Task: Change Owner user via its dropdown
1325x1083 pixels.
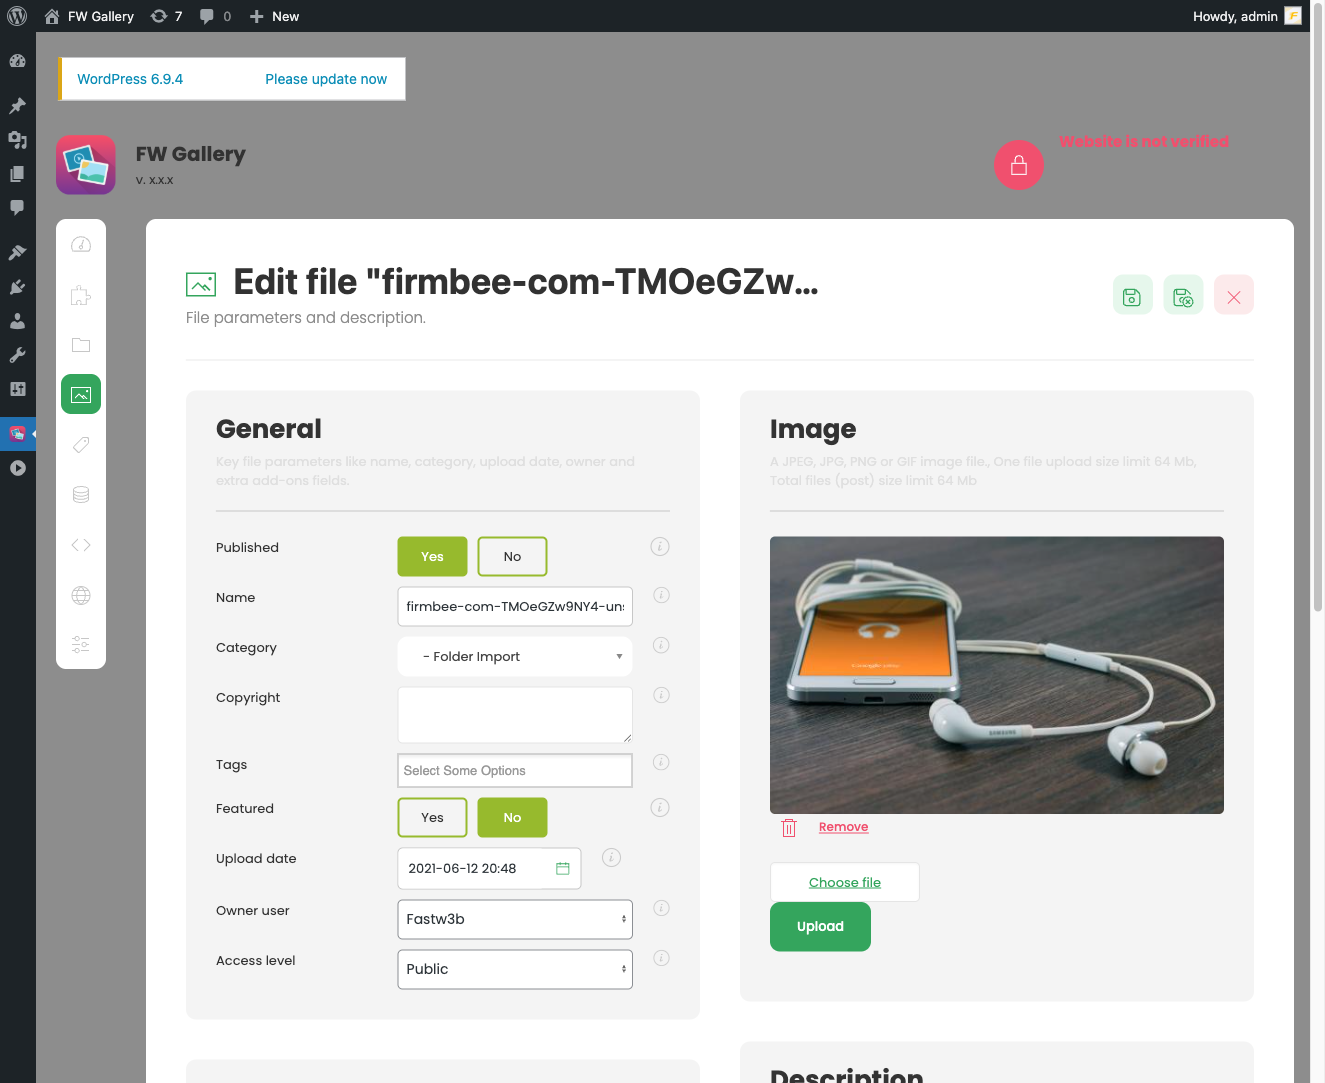Action: click(x=514, y=919)
